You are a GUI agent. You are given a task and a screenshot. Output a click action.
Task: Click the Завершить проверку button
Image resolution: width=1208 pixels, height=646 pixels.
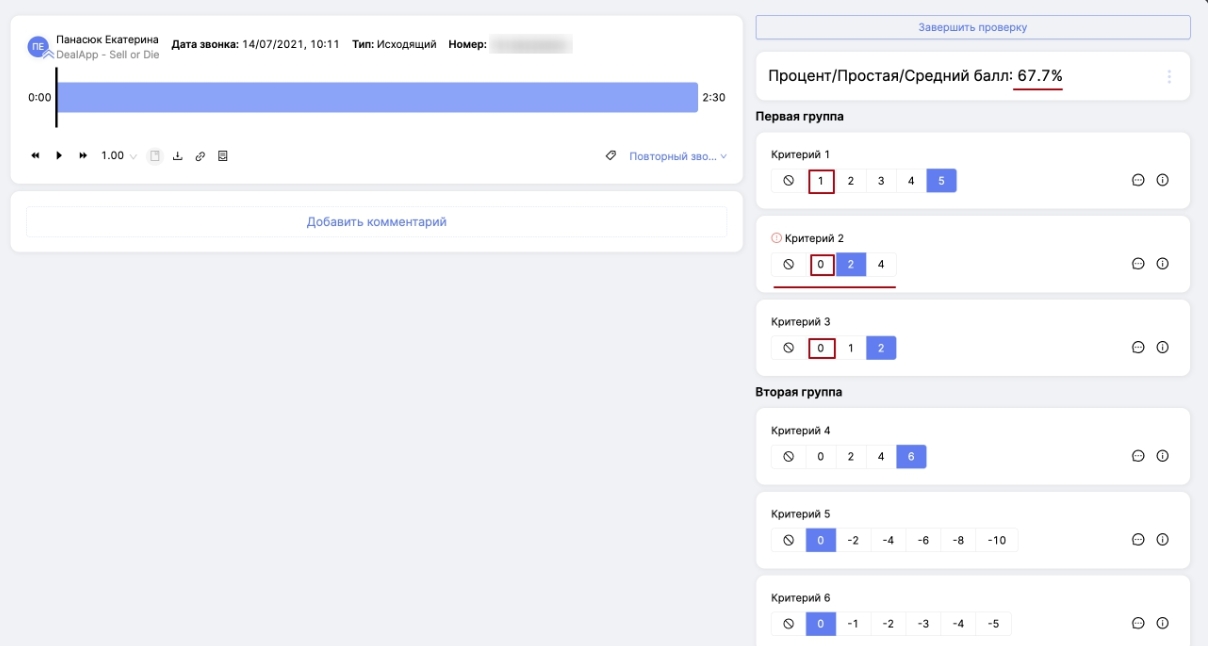click(x=972, y=27)
